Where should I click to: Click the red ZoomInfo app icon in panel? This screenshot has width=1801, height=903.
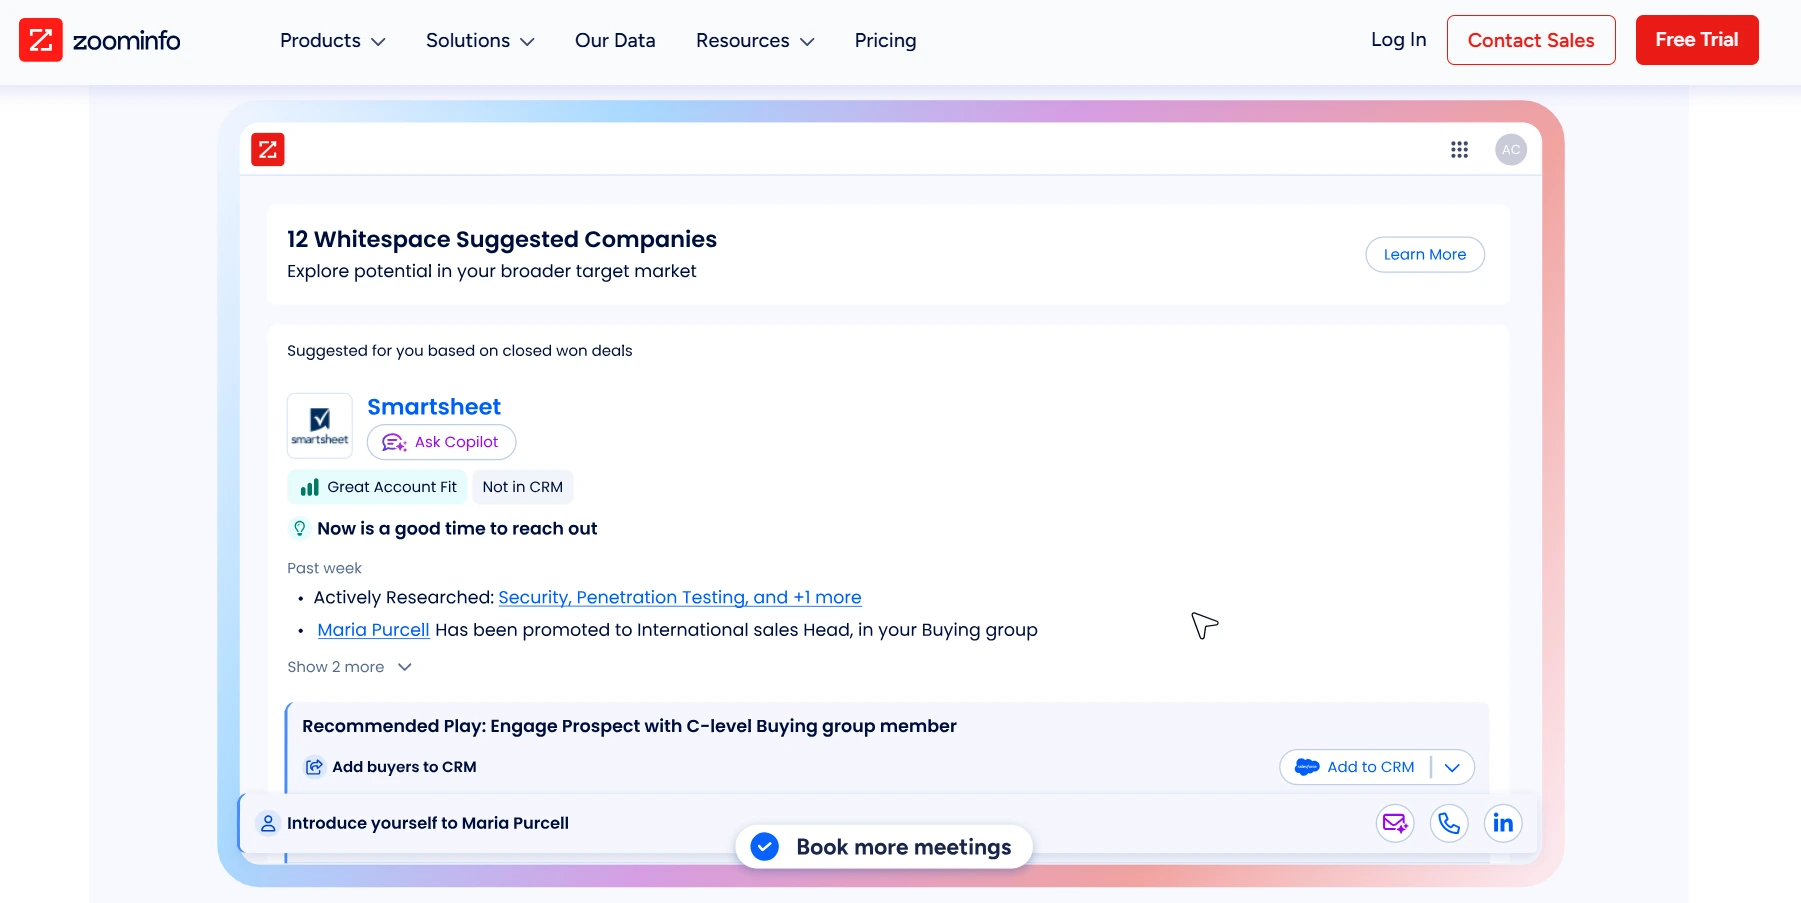pyautogui.click(x=268, y=149)
